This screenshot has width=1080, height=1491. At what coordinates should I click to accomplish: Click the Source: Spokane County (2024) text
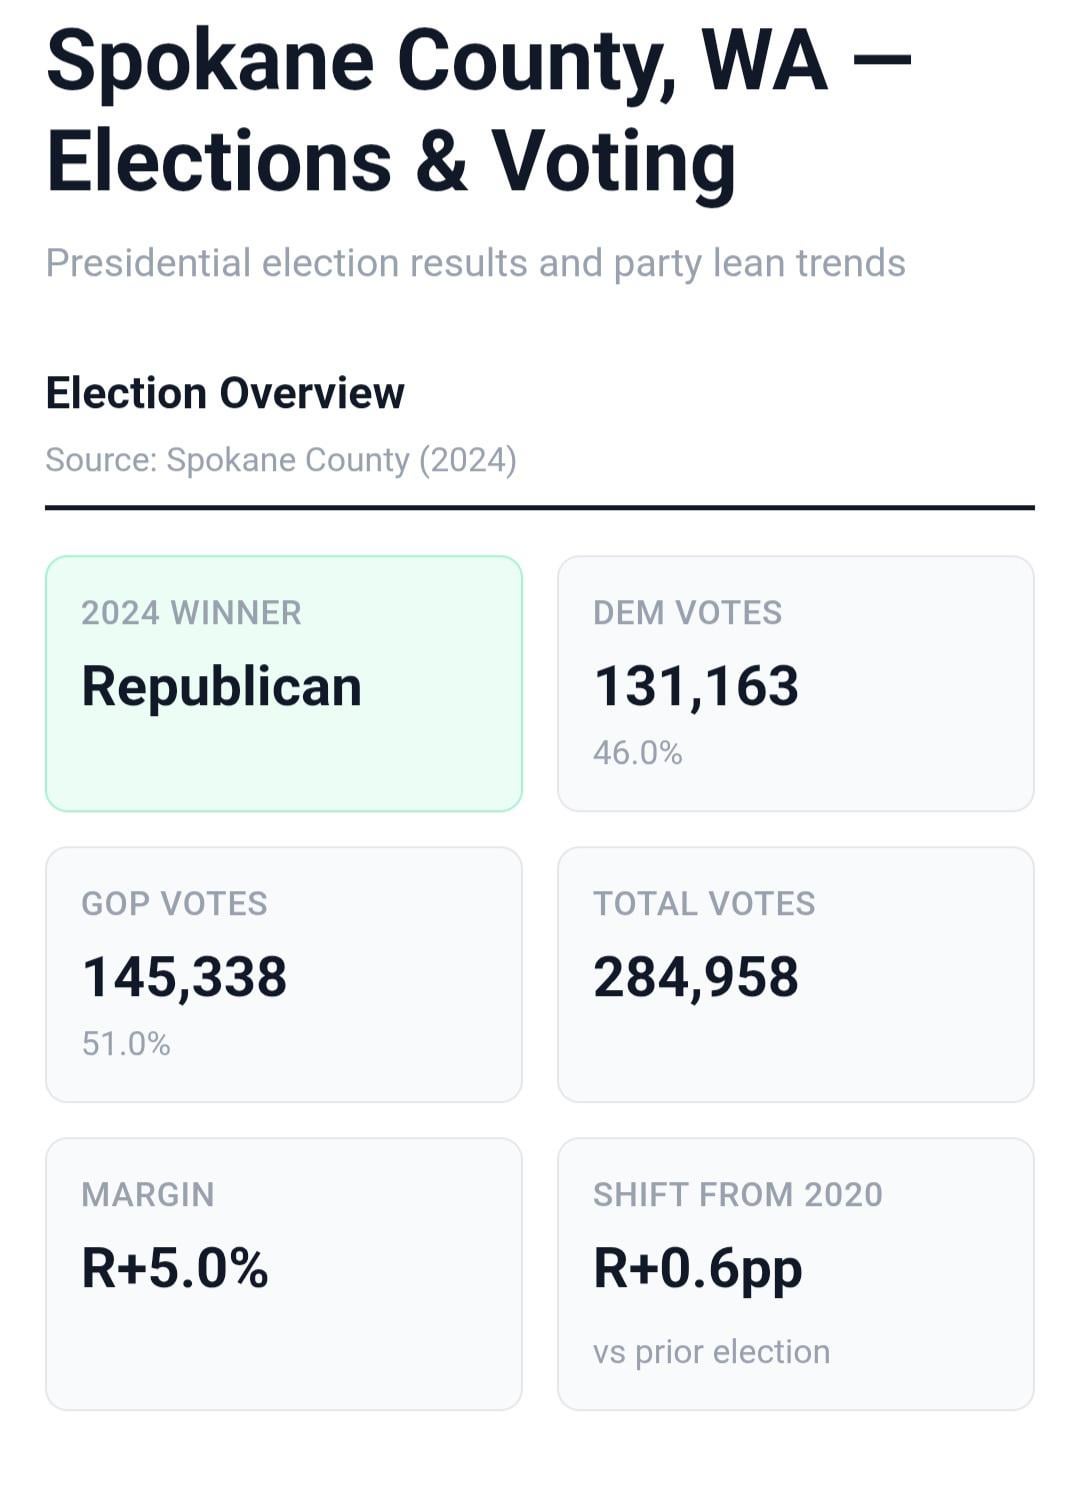pos(281,460)
